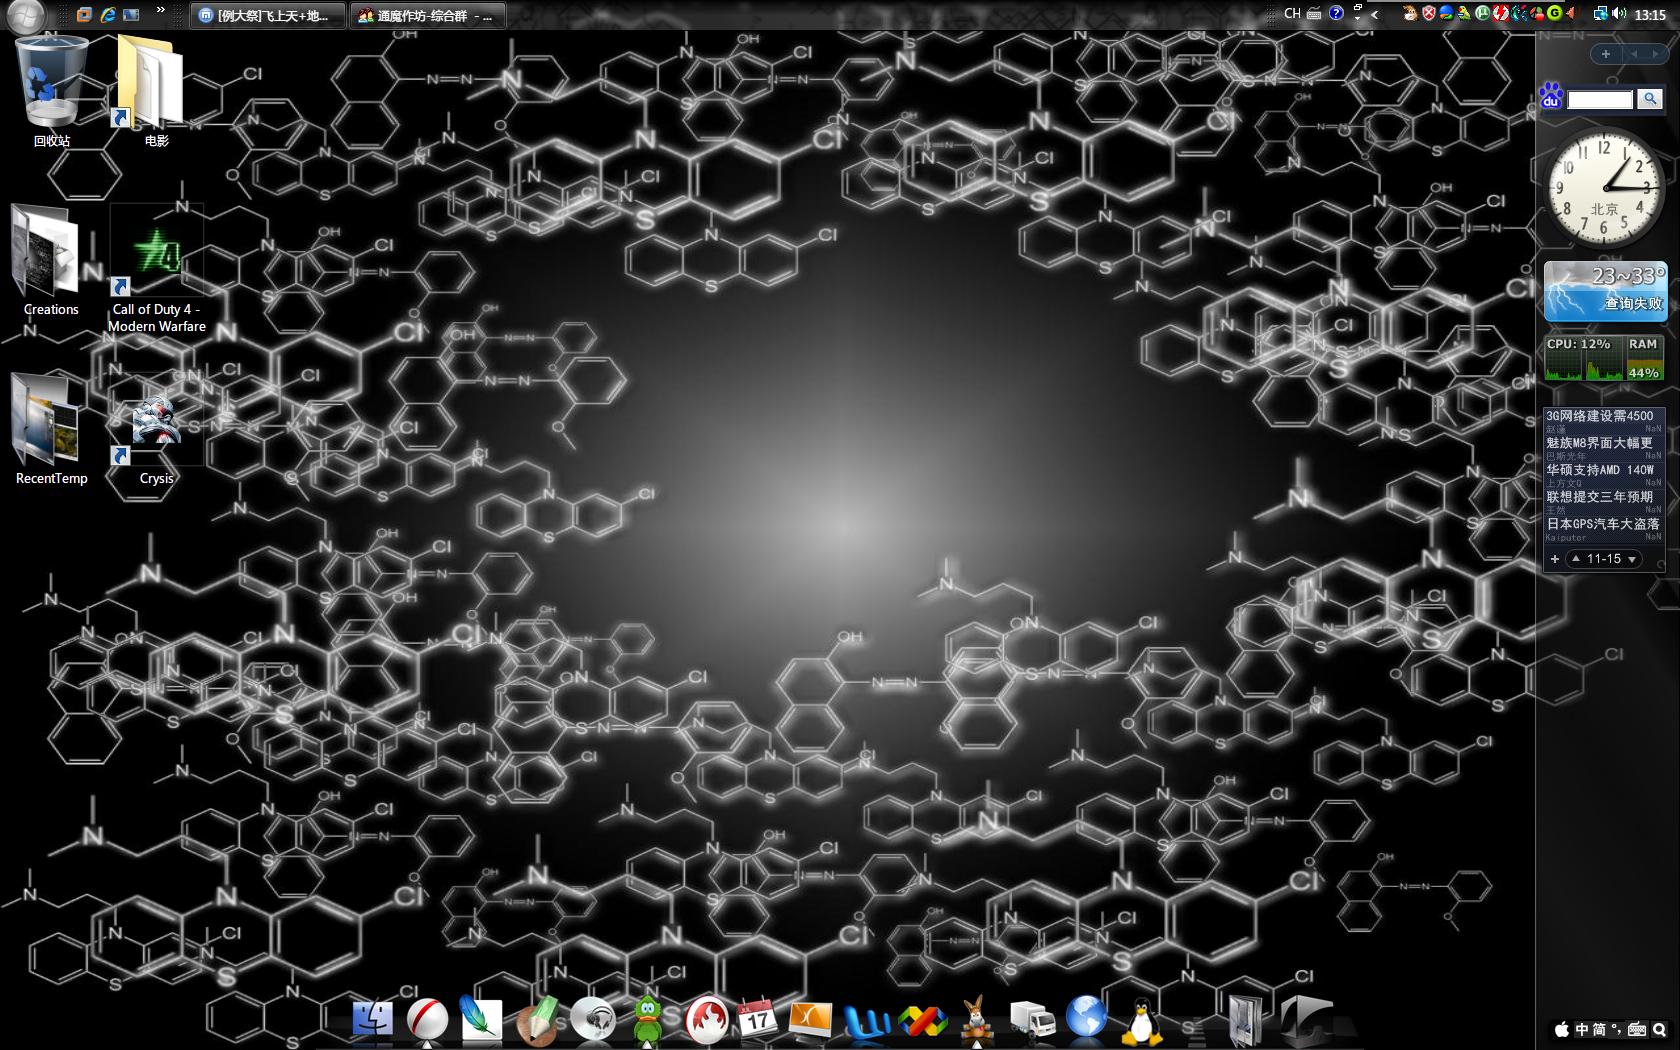Open news headline 3G网络建设需4500
The height and width of the screenshot is (1050, 1680).
1600,416
